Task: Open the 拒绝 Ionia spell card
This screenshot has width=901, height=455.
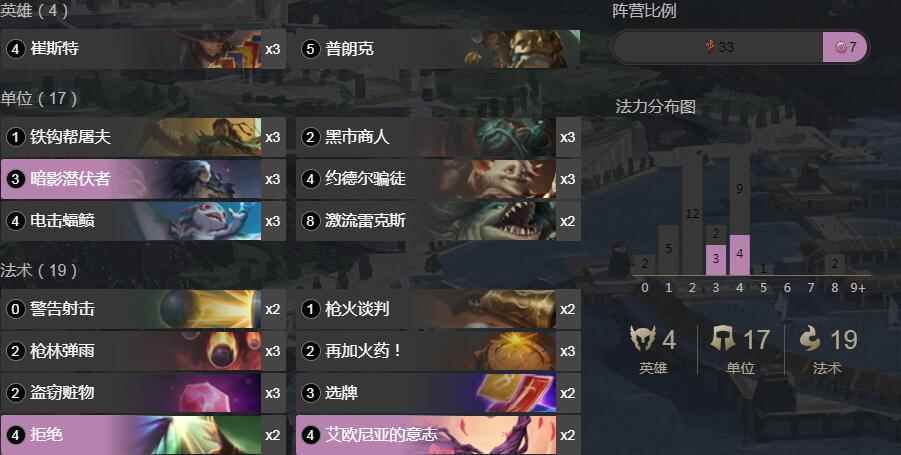Action: tap(143, 435)
